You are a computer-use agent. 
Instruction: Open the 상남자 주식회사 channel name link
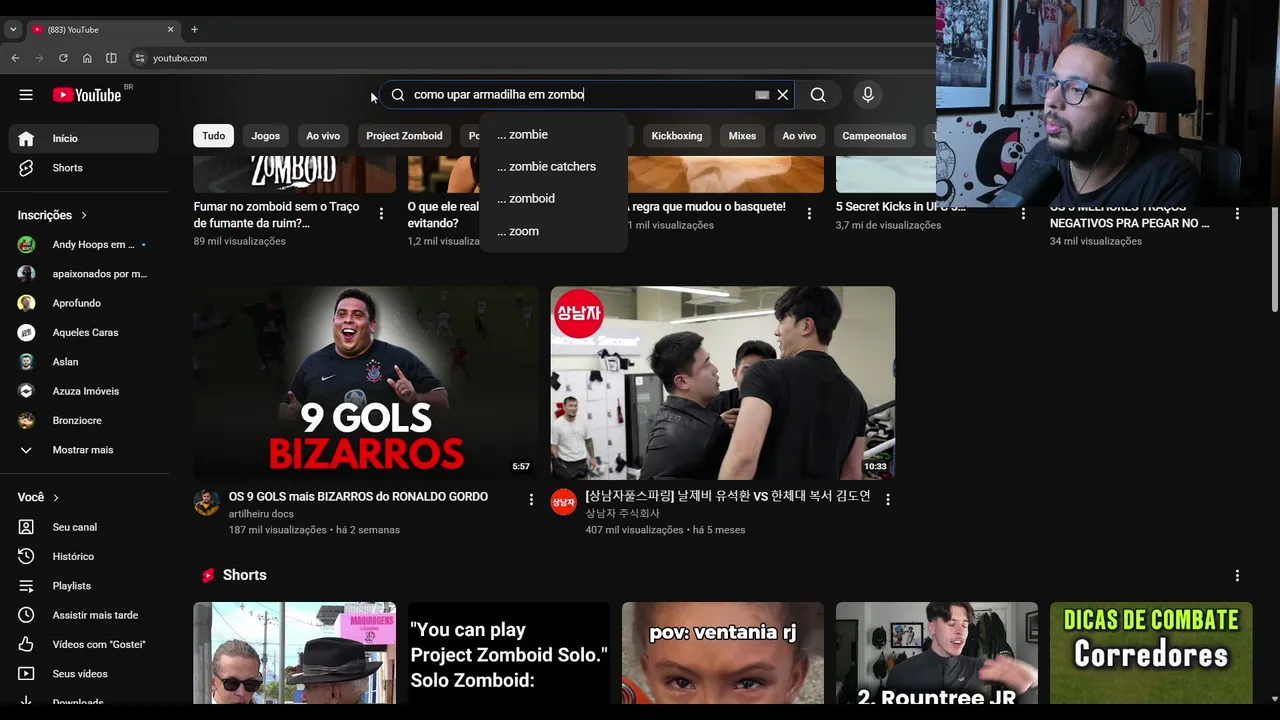click(623, 514)
